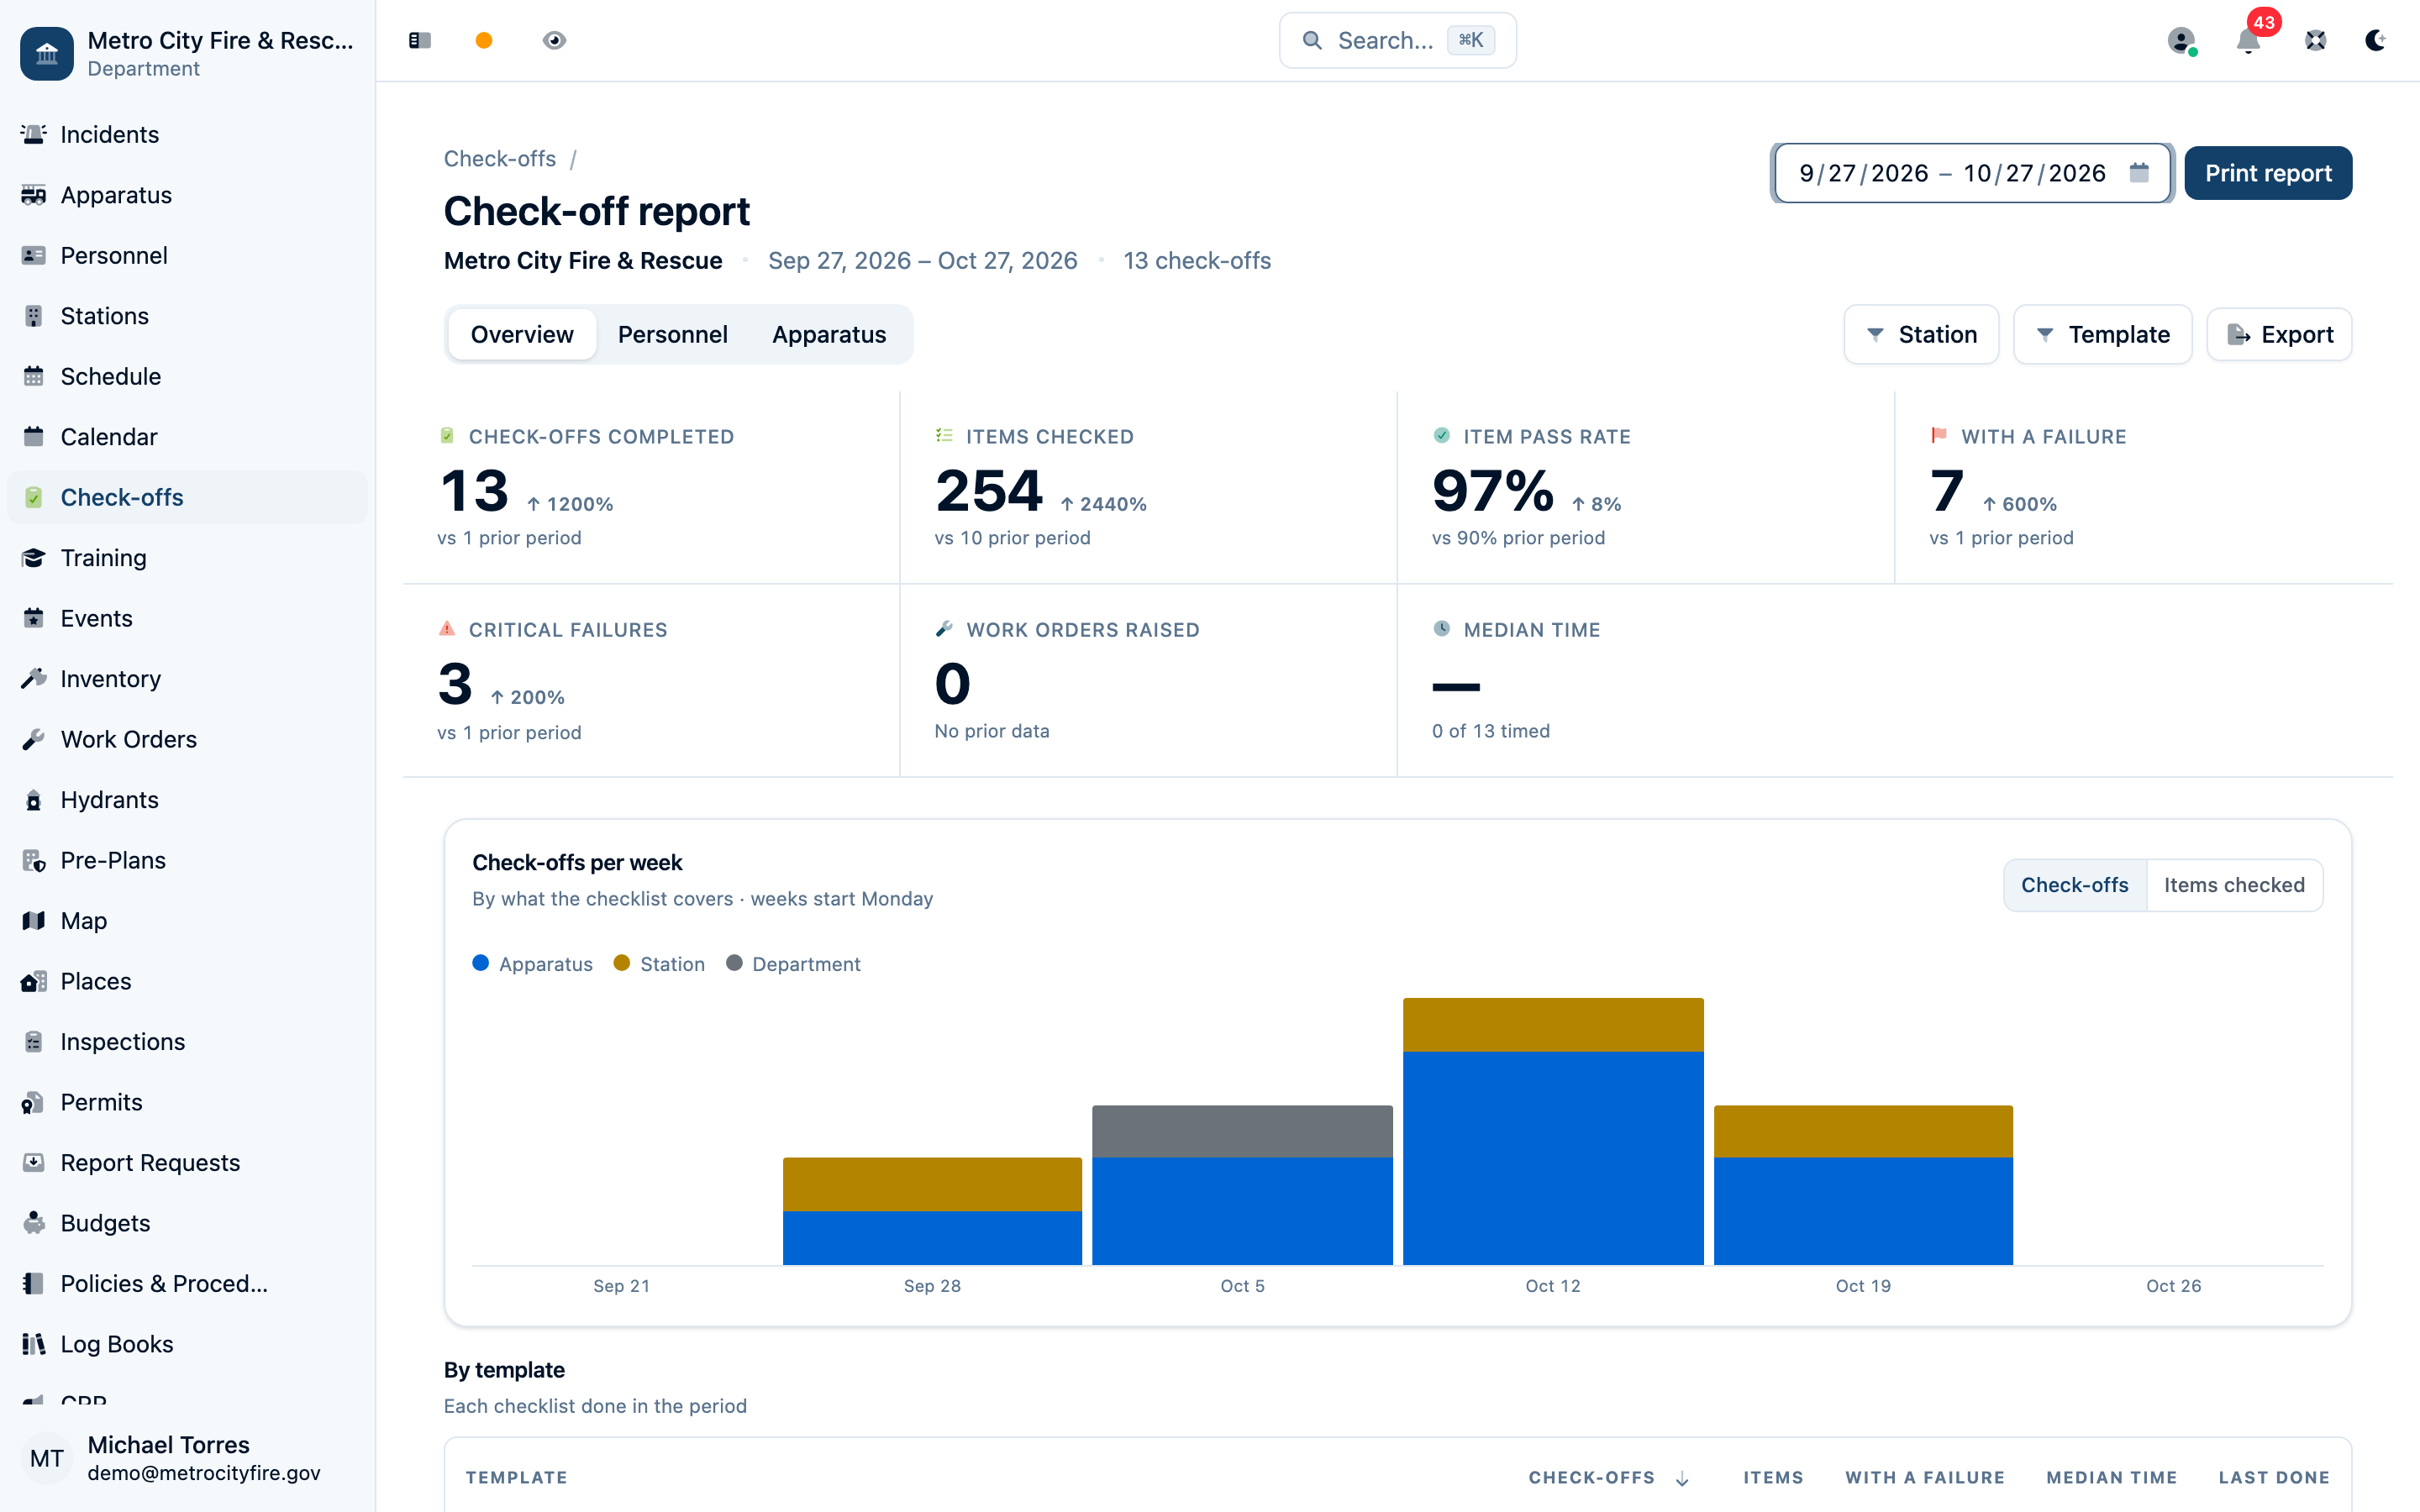2420x1512 pixels.
Task: Open Budgets from sidebar
Action: coord(187,1223)
